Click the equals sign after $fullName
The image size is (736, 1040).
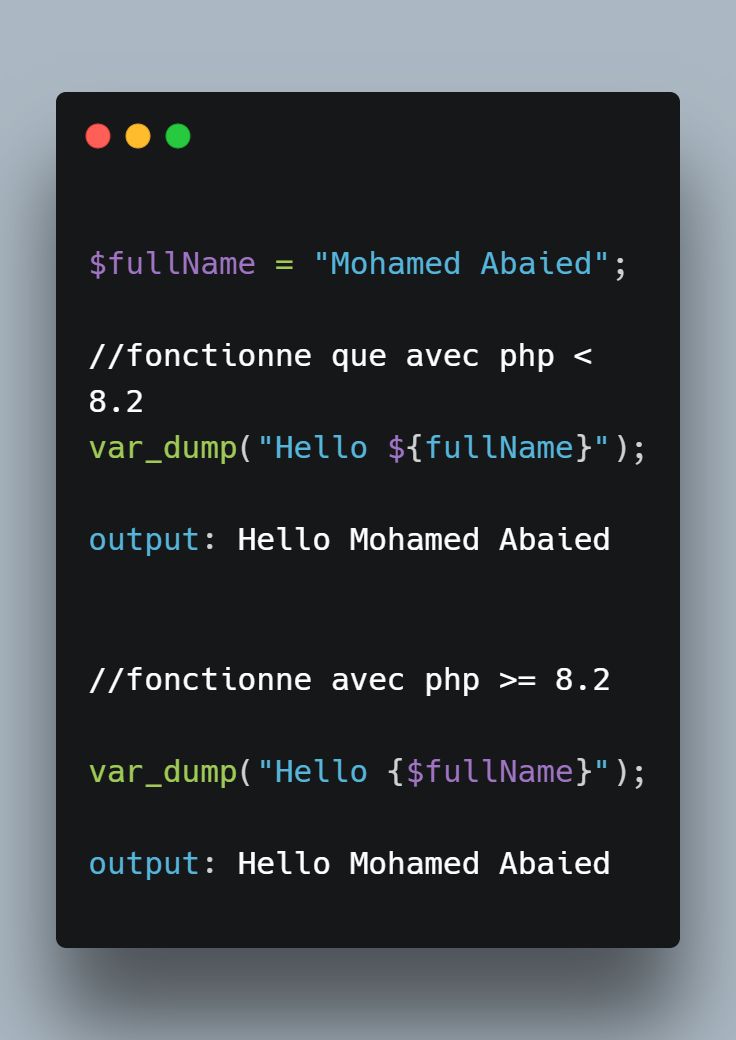click(284, 265)
